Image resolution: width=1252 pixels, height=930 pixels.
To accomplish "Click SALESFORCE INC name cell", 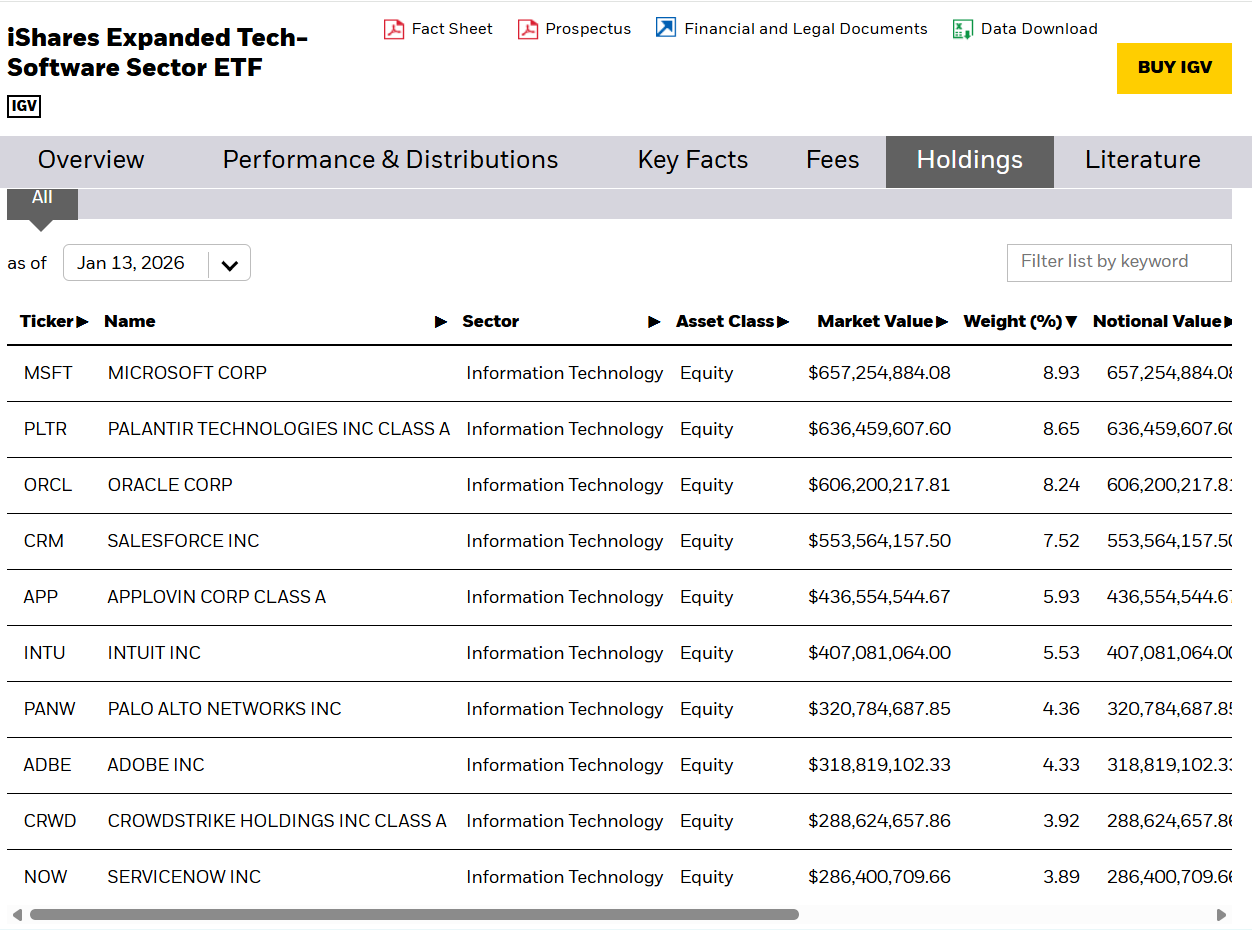I will tap(183, 541).
